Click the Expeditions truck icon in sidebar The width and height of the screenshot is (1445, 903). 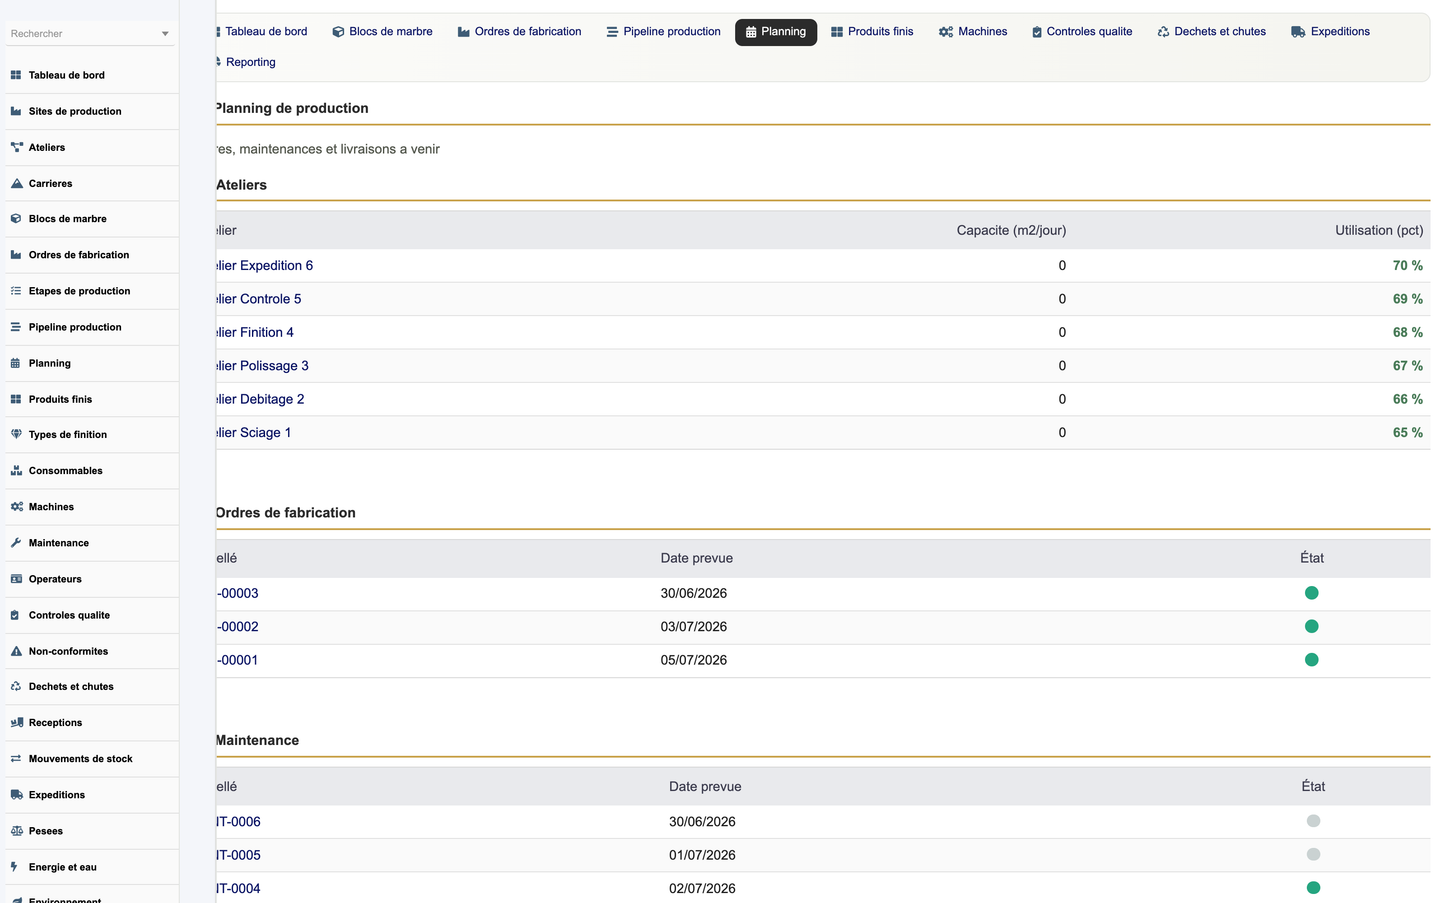(16, 795)
